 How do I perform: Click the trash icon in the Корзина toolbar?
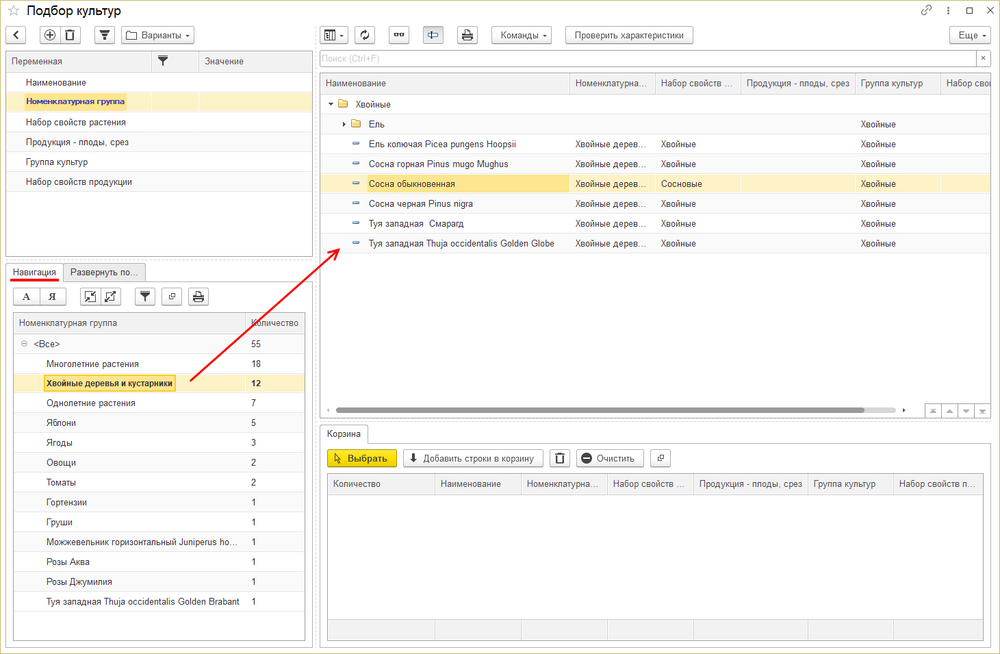tap(560, 458)
